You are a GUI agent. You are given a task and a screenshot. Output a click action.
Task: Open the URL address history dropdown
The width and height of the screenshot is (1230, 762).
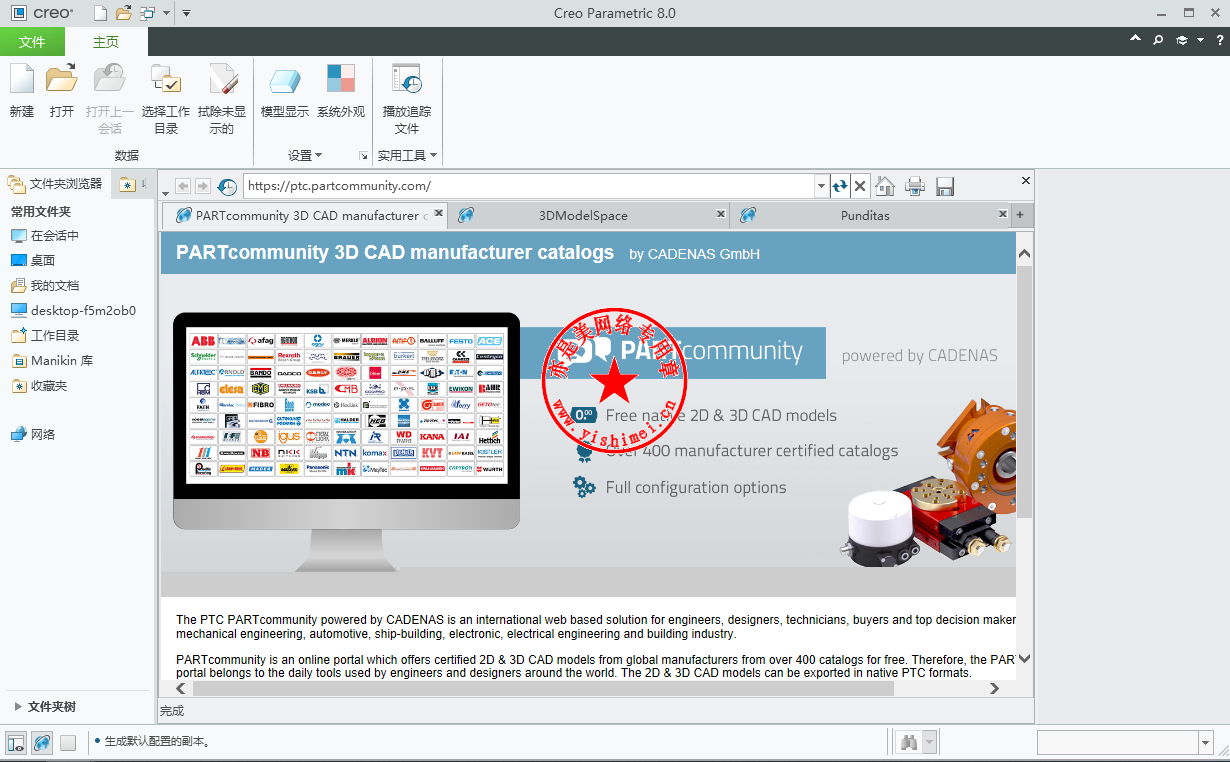821,186
